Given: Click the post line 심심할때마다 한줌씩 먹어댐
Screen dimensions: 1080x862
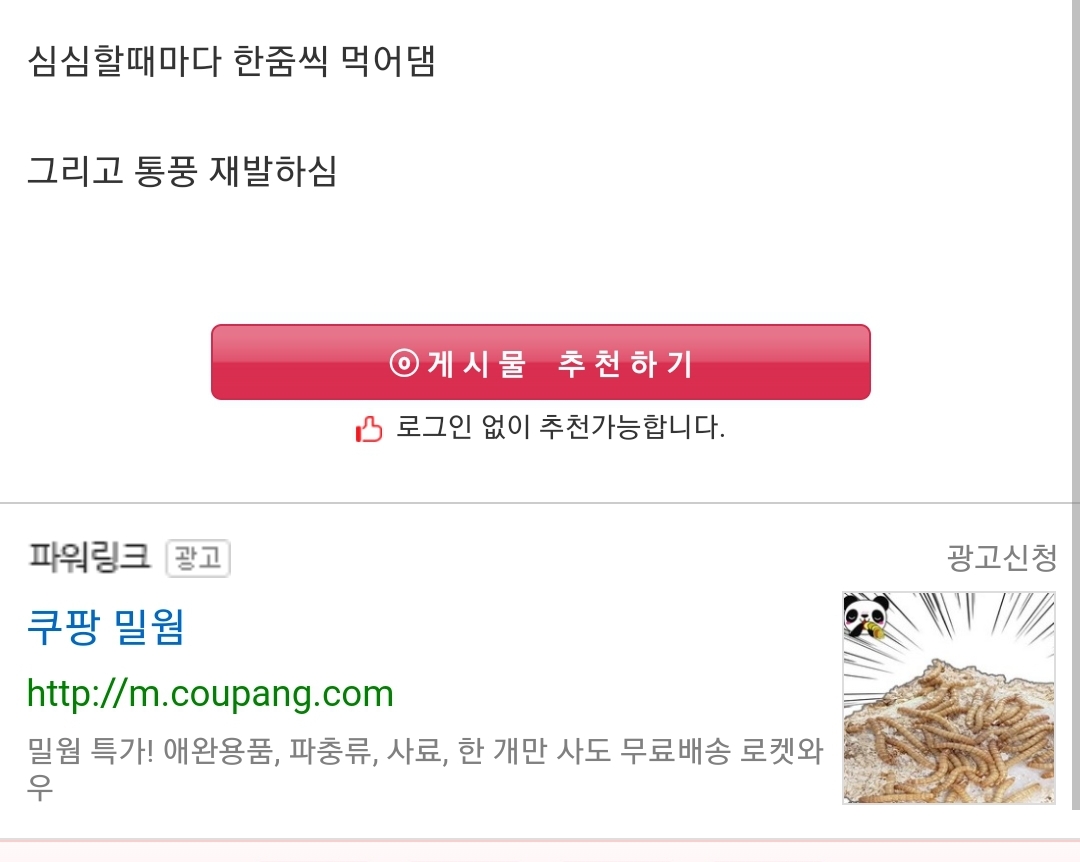Looking at the screenshot, I should click(232, 62).
